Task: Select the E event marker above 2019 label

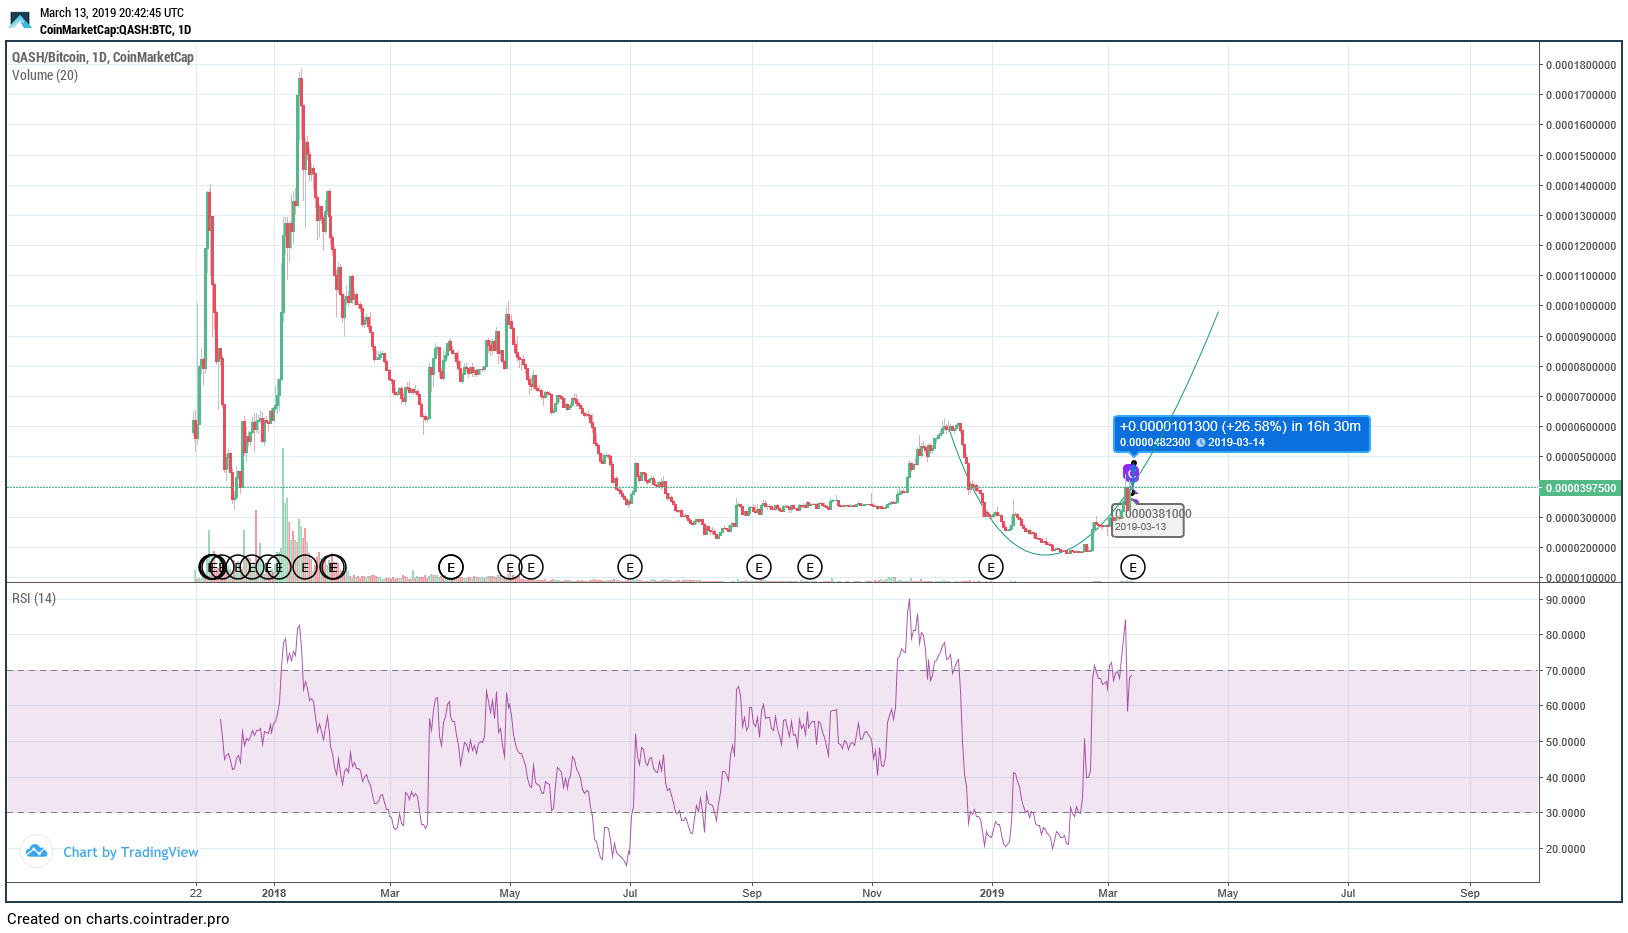Action: (990, 568)
